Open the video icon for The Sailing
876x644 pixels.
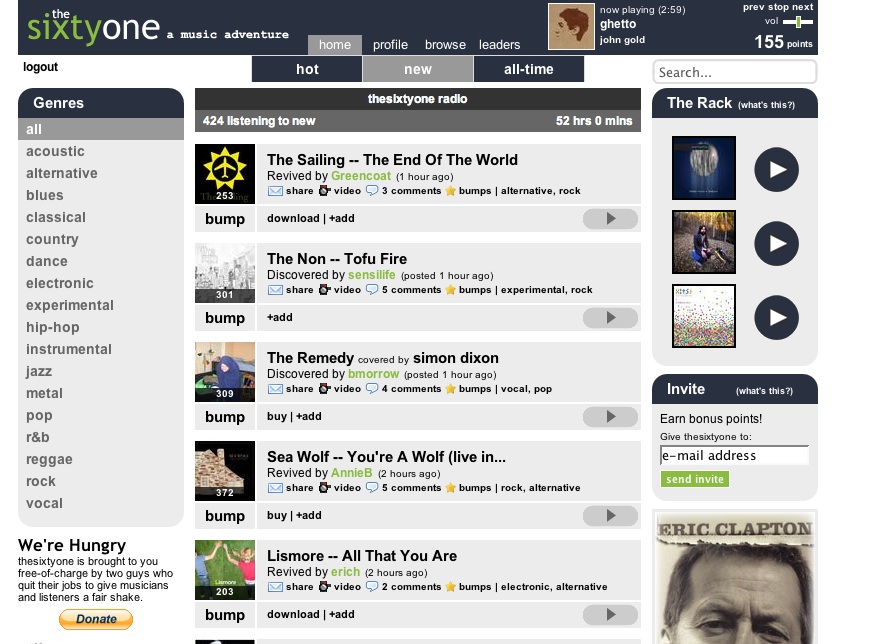coord(325,191)
